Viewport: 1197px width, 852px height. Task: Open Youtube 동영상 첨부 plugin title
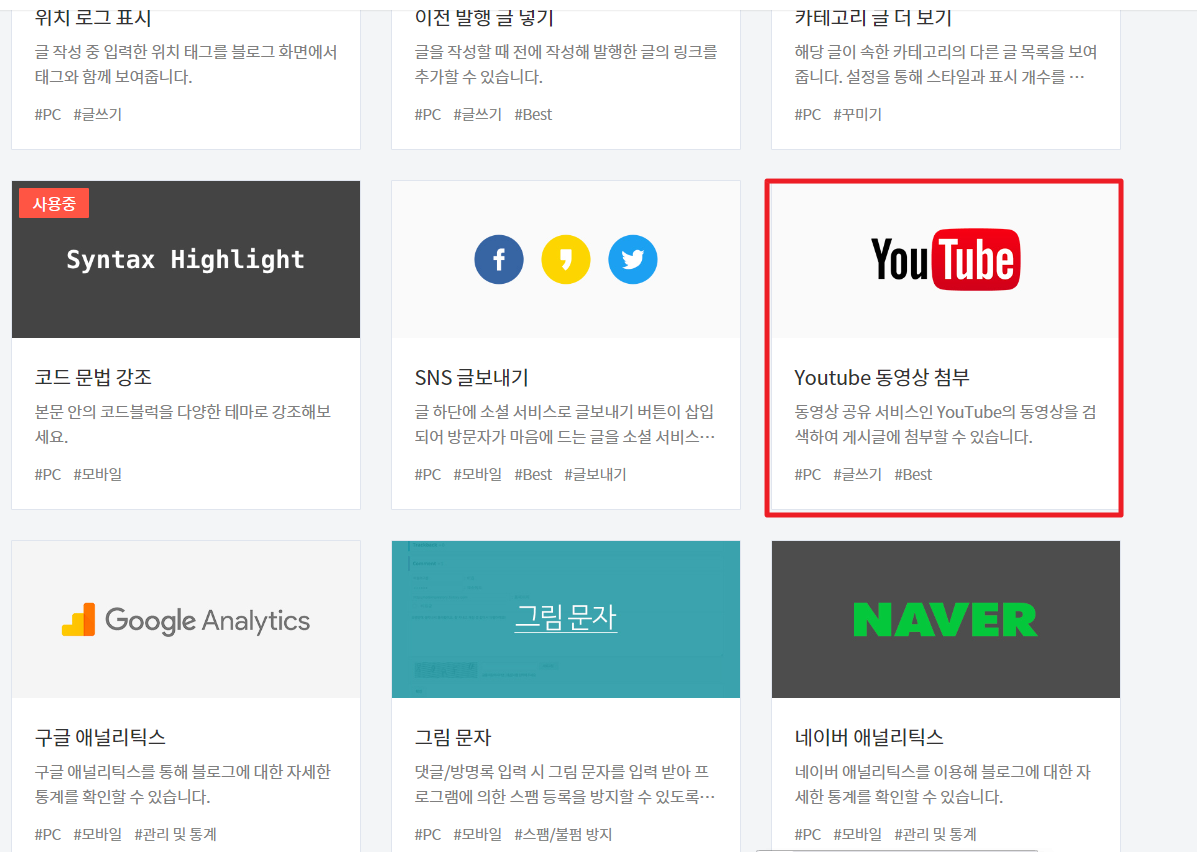(882, 377)
